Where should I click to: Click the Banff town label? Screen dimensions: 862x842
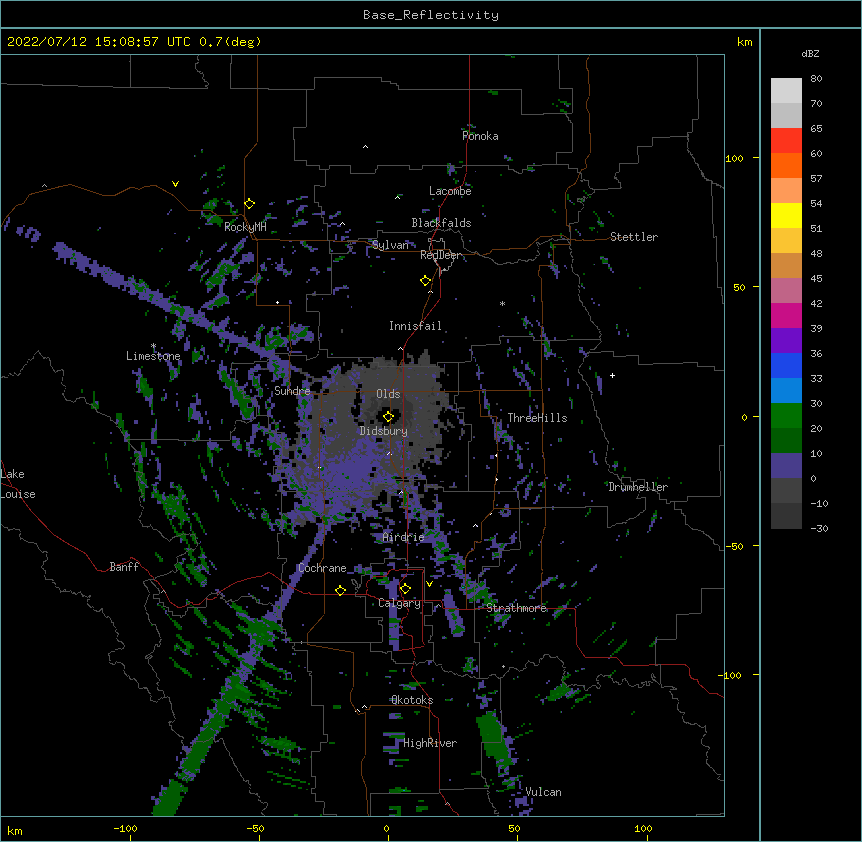(x=124, y=567)
